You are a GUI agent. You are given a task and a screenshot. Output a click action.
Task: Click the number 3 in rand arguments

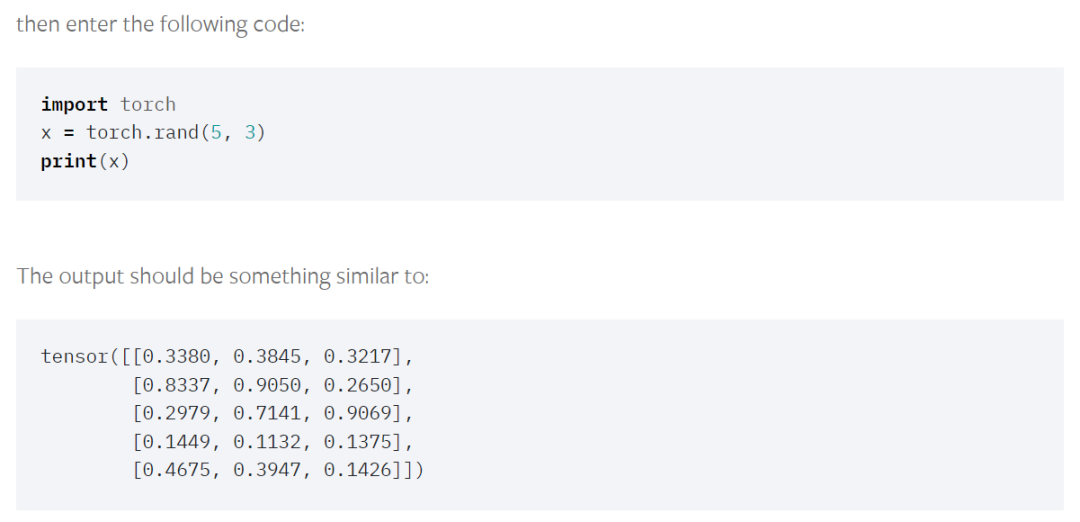(x=249, y=133)
